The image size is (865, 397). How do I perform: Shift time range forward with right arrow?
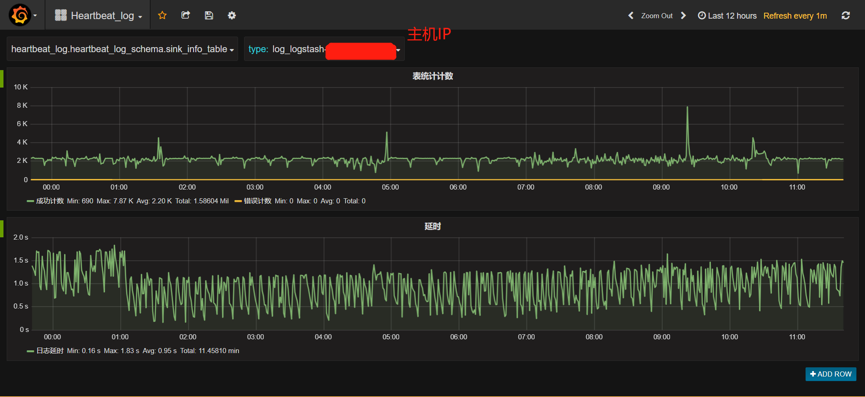point(683,15)
